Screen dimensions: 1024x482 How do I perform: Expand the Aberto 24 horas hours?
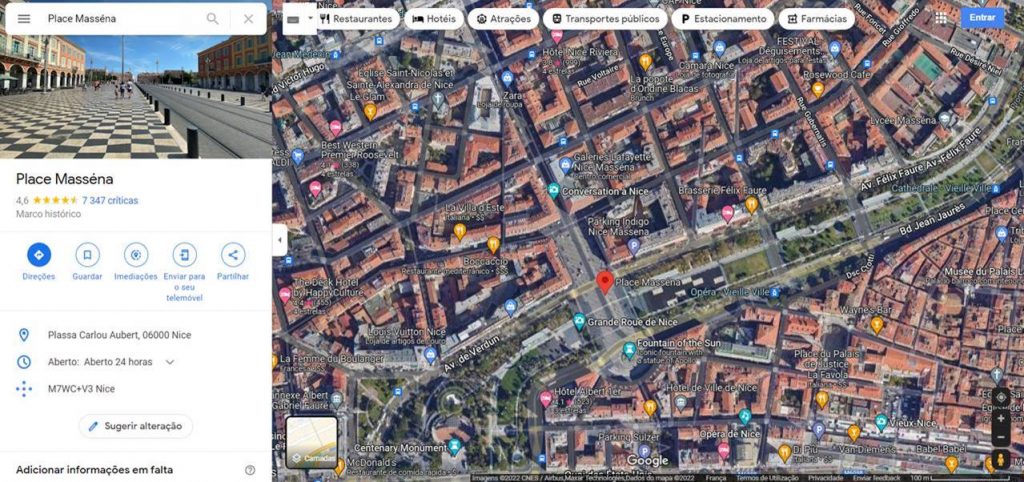pyautogui.click(x=170, y=362)
